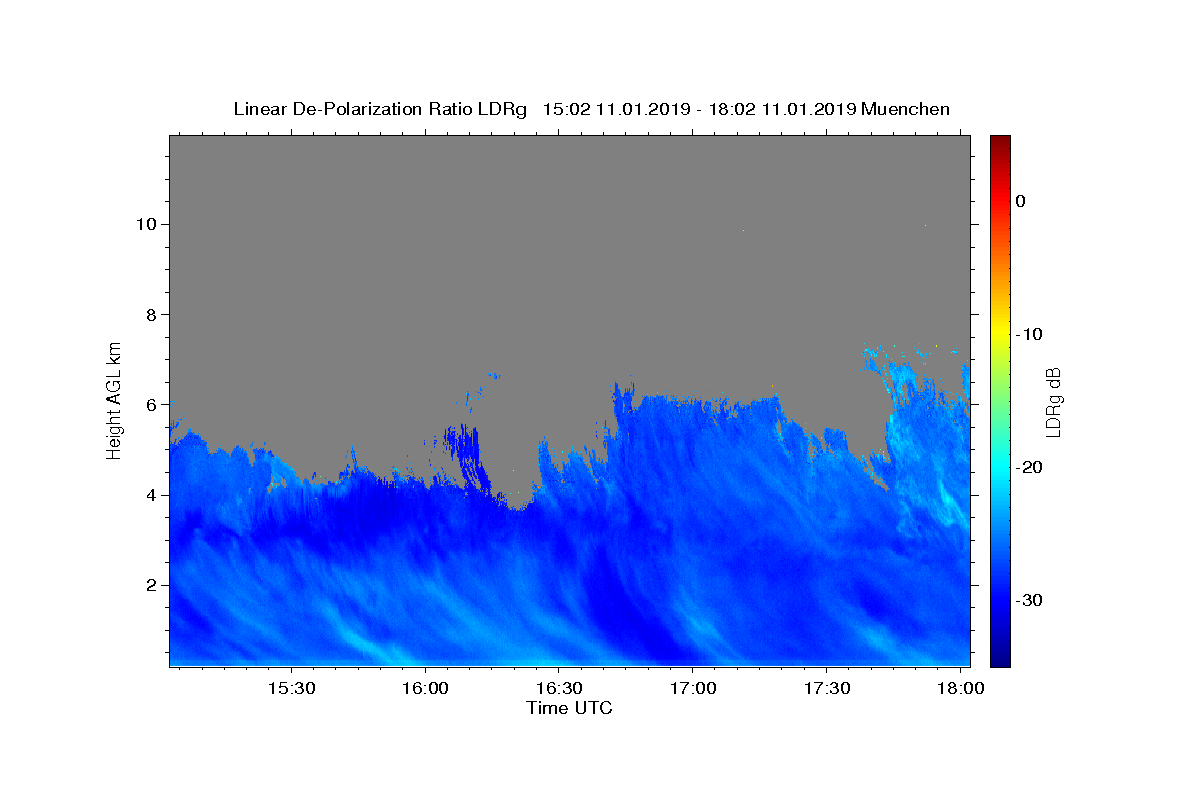Click the colorbar tick label -10
1200x800 pixels.
click(1030, 334)
